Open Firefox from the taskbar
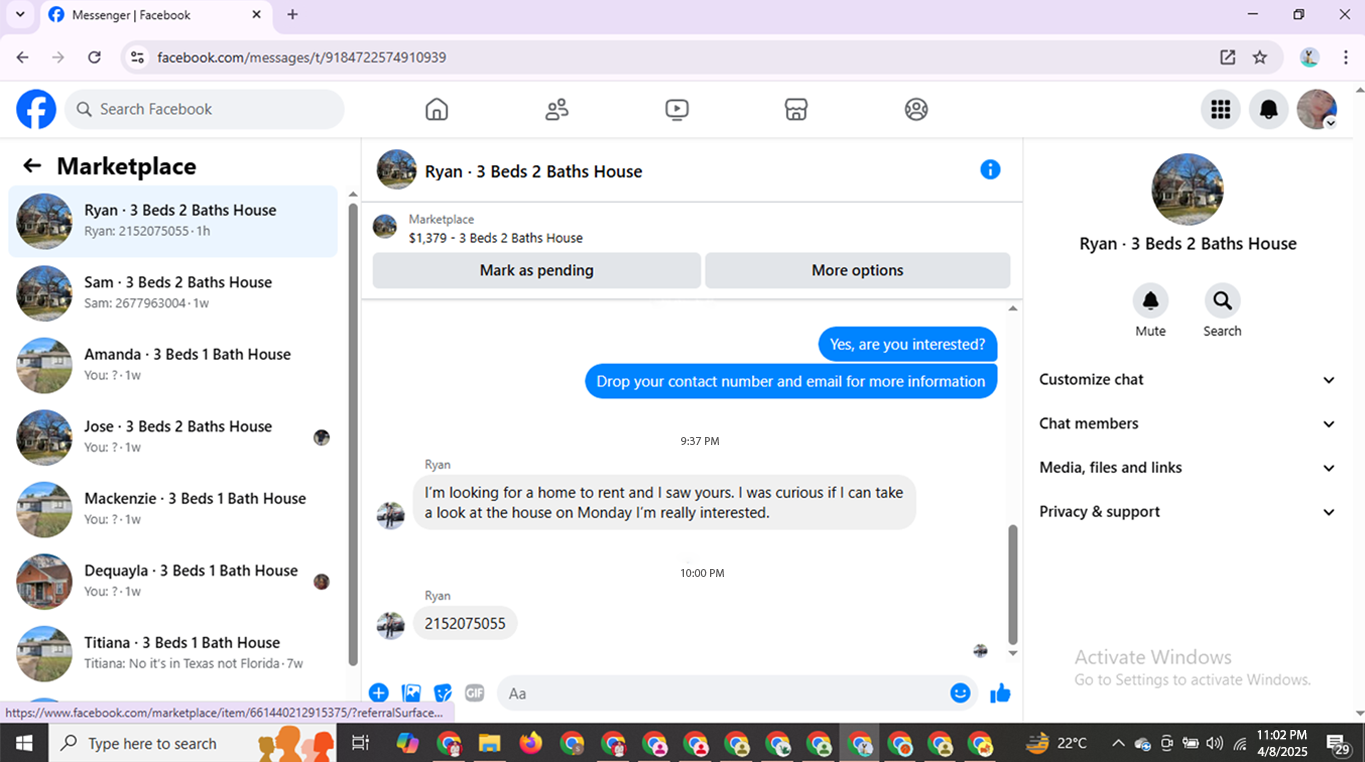The height and width of the screenshot is (762, 1365). (530, 743)
